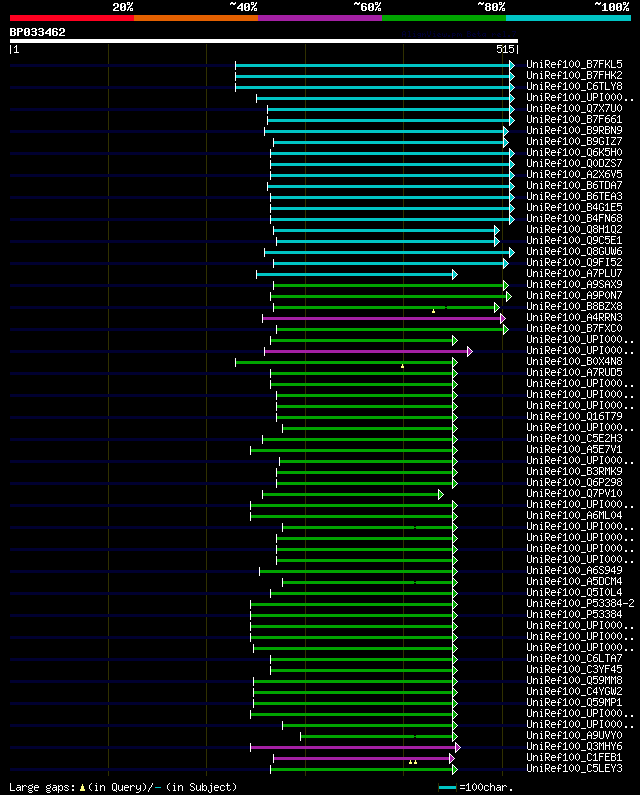
Task: Click UniRef100_Q3MHY6 entry
Action: point(574,746)
